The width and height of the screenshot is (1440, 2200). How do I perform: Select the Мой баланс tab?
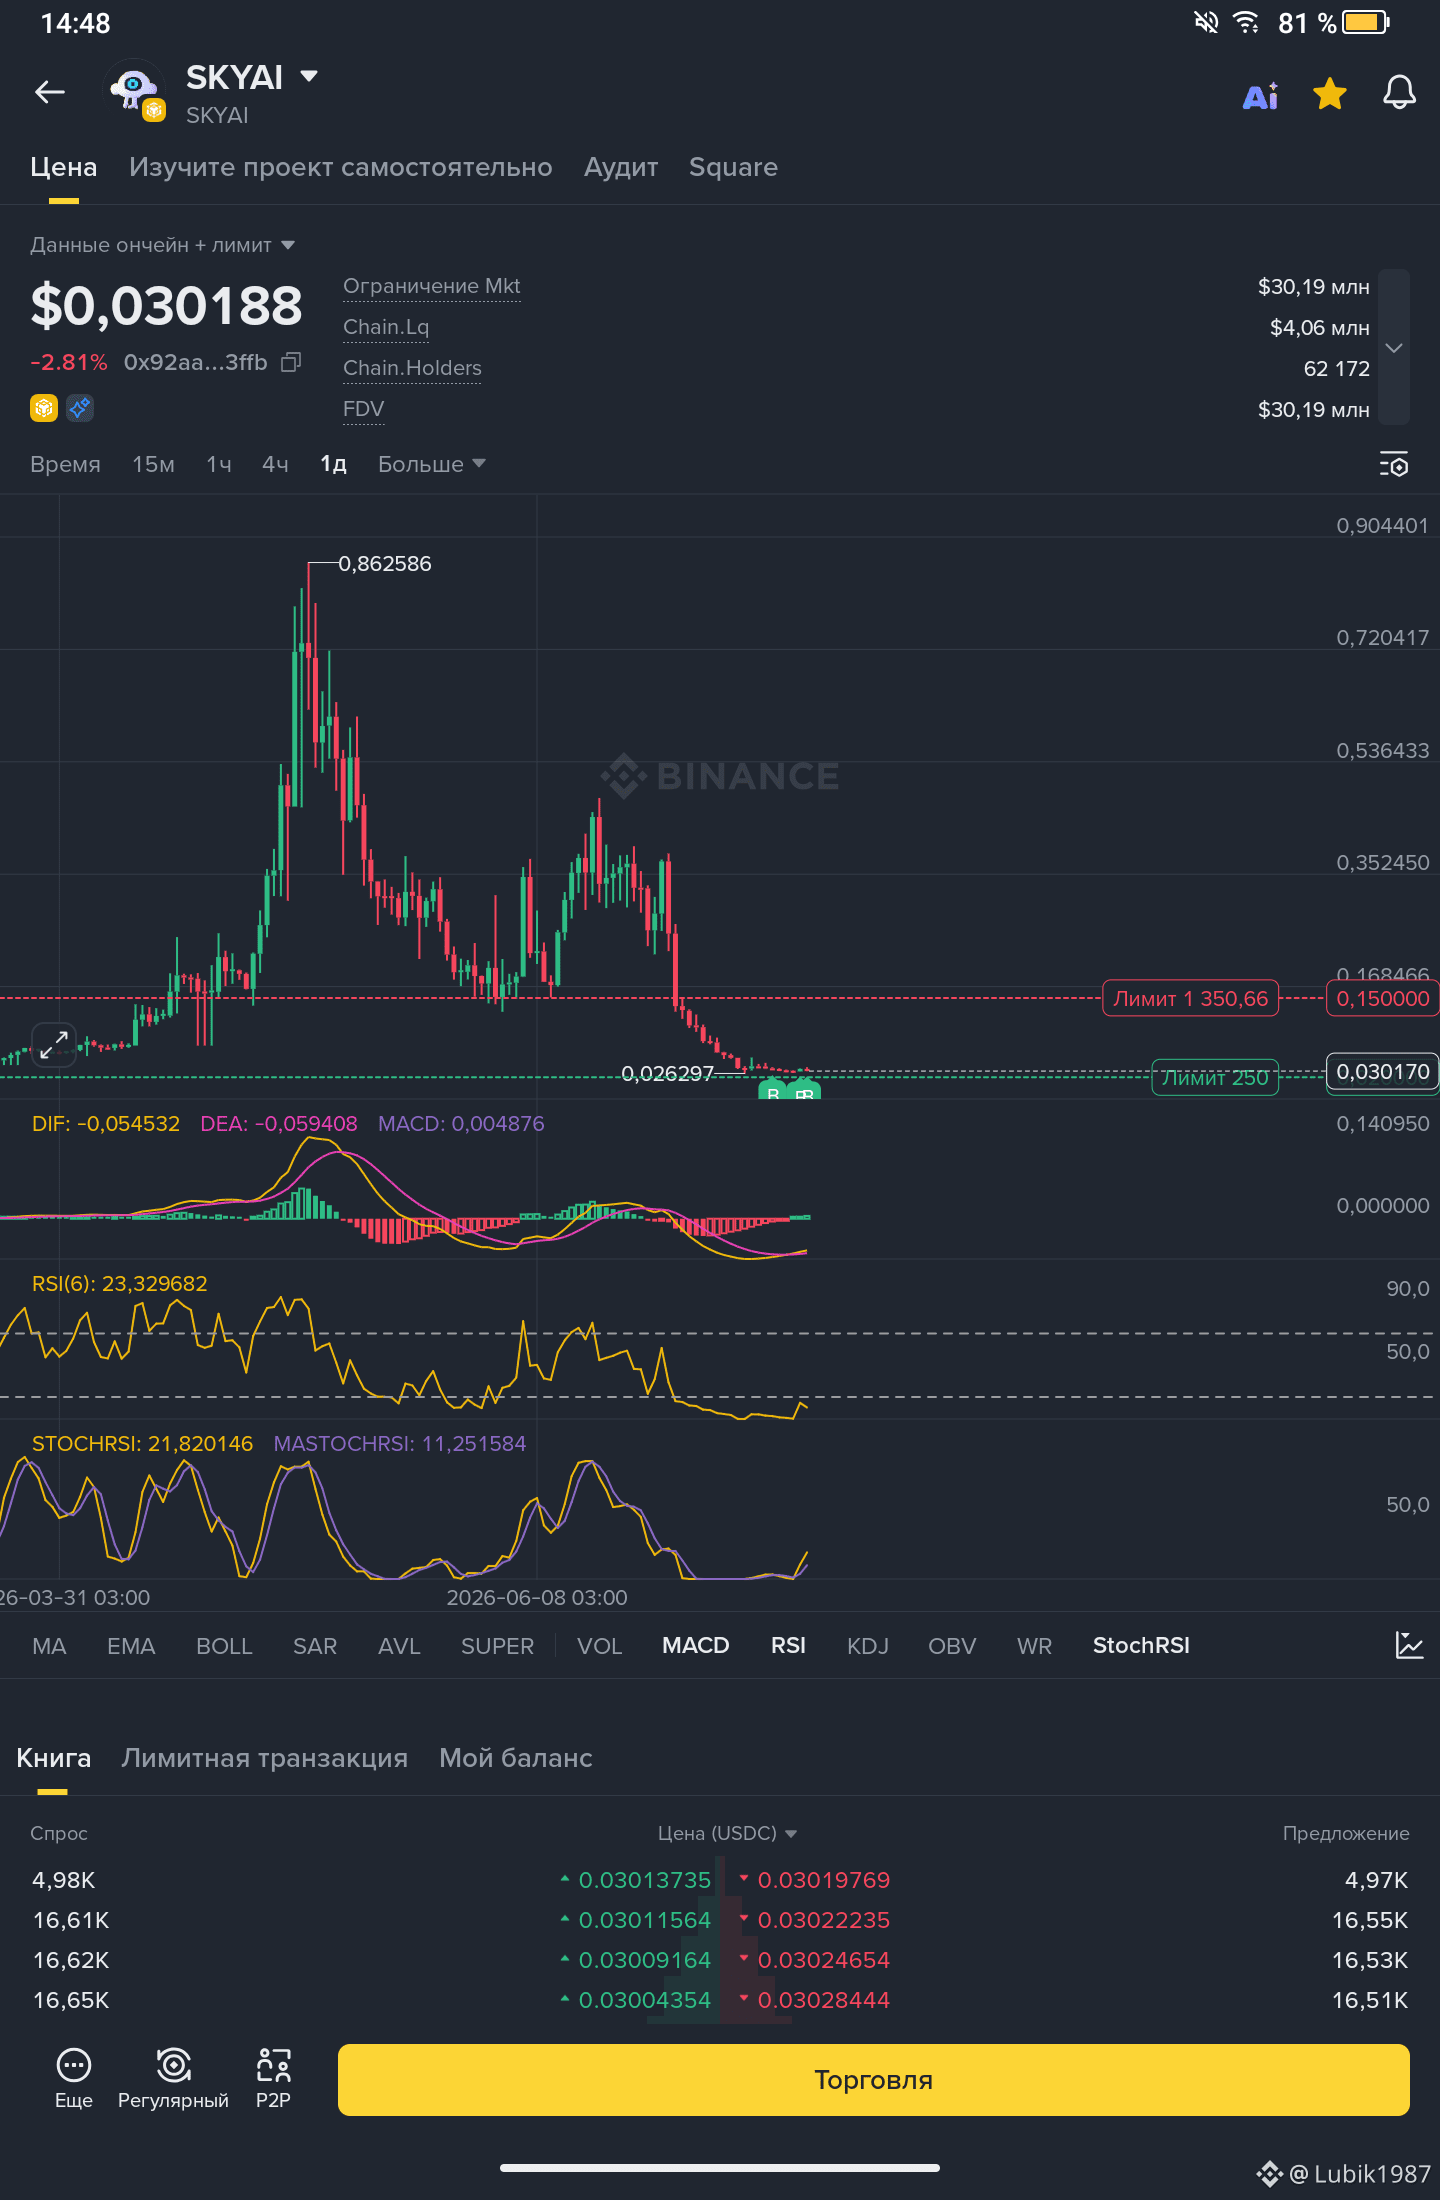pyautogui.click(x=516, y=1758)
